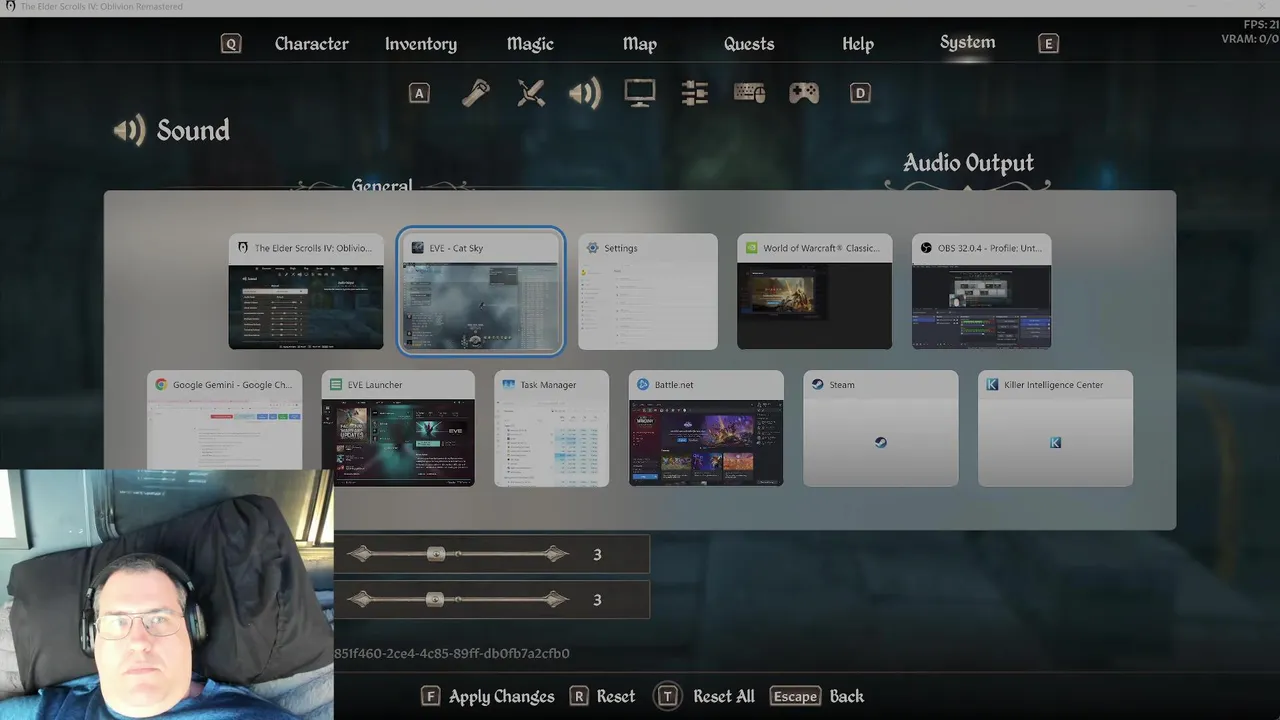Open the Inventory tab
Viewport: 1280px width, 720px height.
click(421, 44)
